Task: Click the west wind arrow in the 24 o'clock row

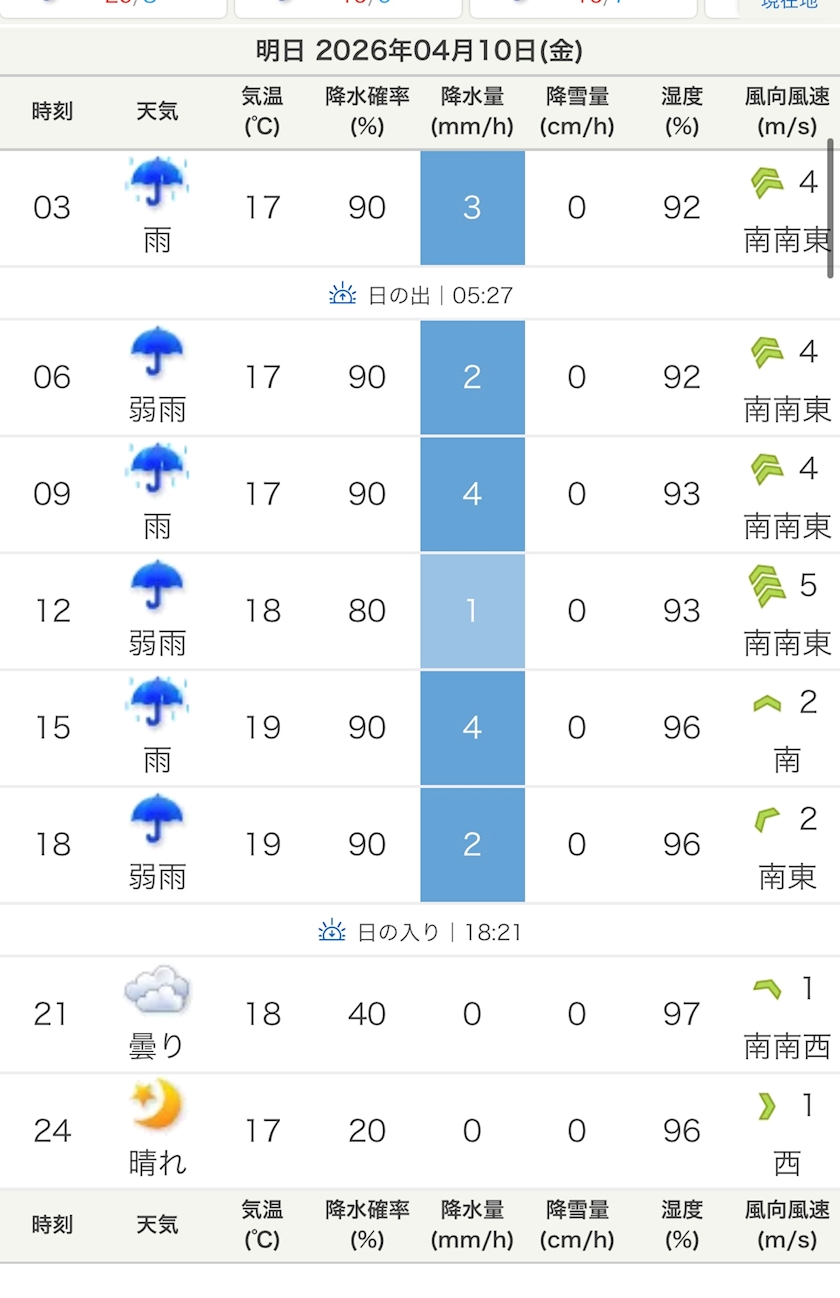Action: [767, 1105]
